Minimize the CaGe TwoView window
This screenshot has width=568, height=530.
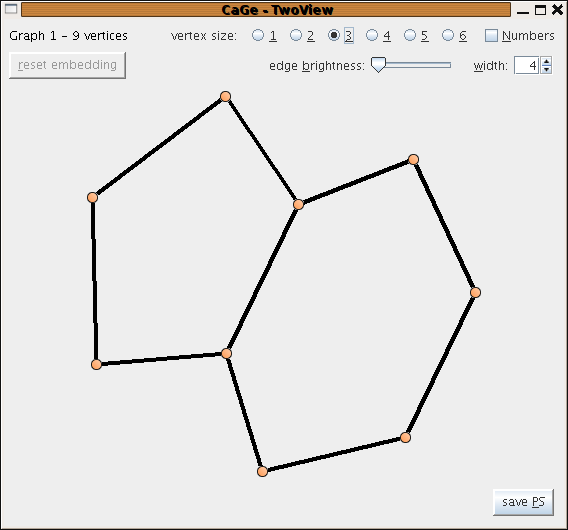pos(523,11)
